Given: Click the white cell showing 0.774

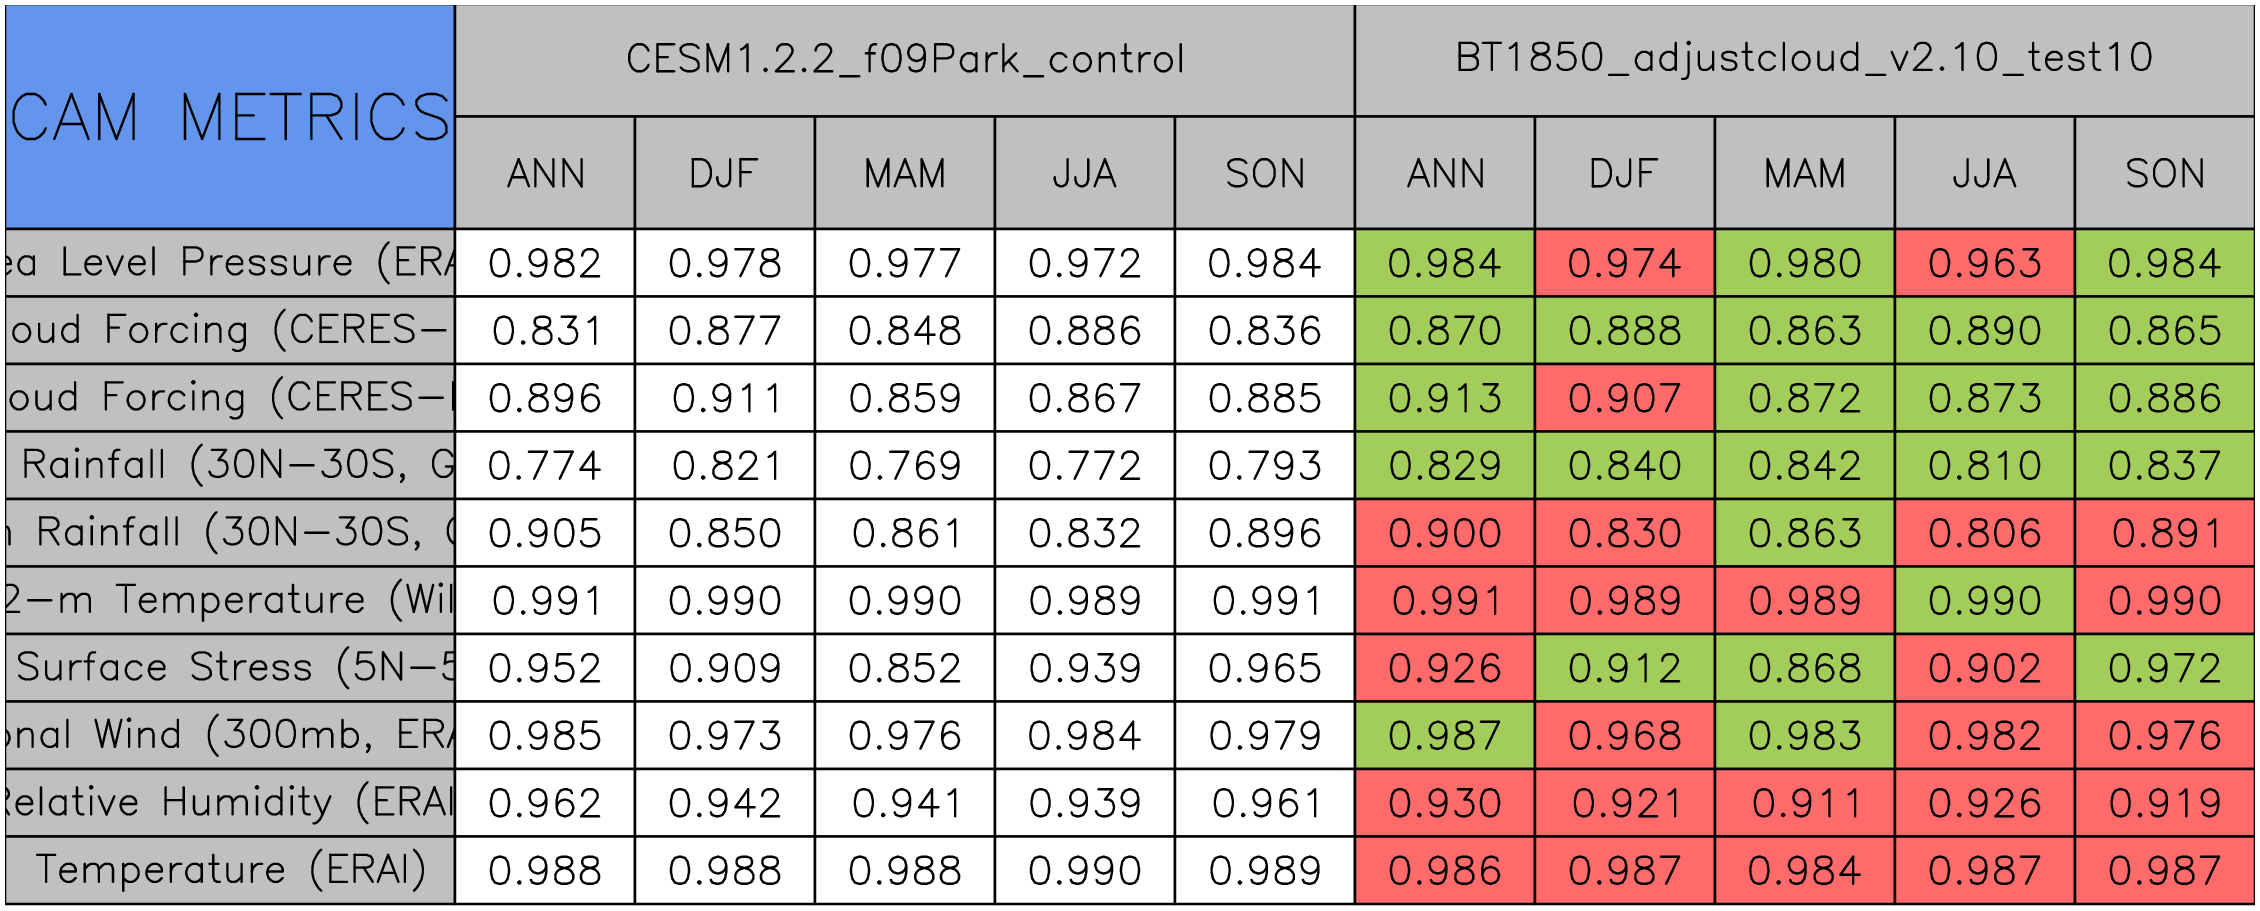Looking at the screenshot, I should point(545,466).
